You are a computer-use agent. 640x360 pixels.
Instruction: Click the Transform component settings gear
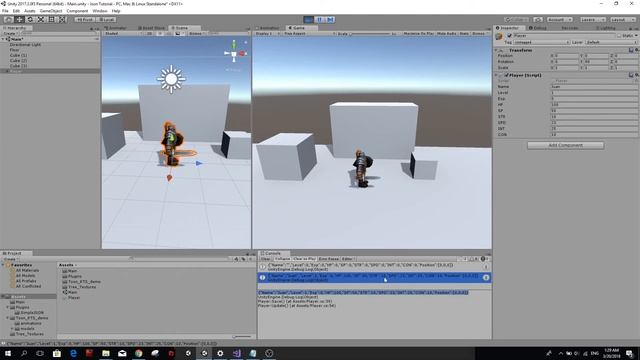(637, 50)
